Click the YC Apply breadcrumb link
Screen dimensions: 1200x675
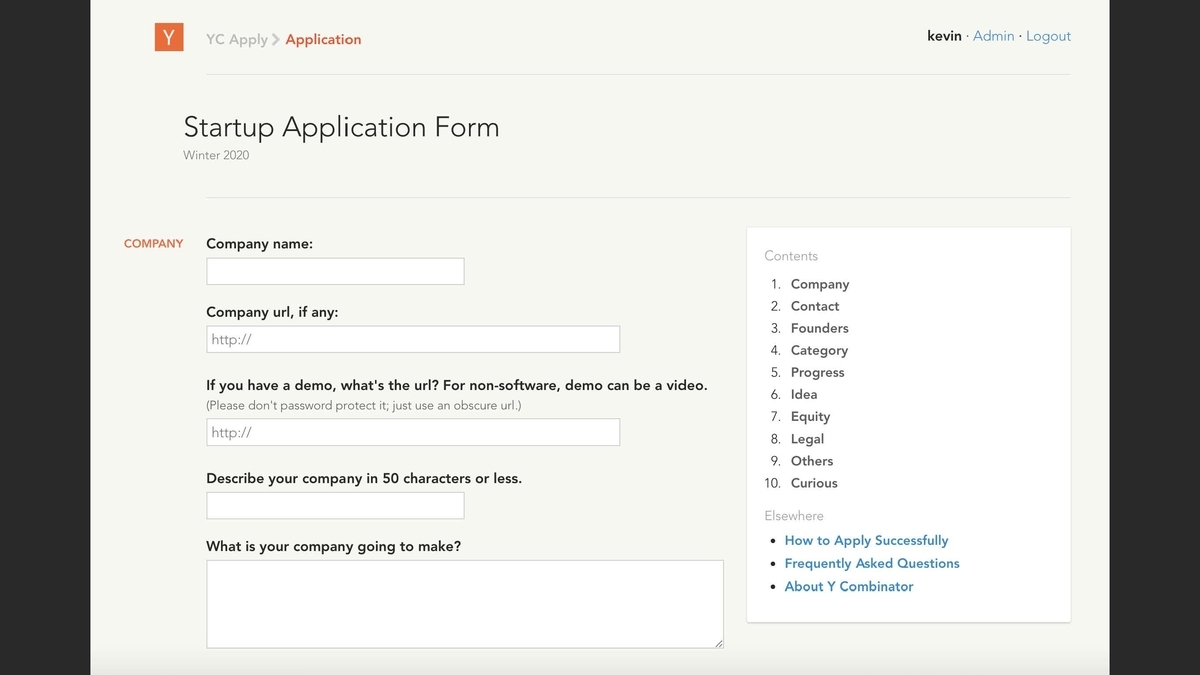pyautogui.click(x=236, y=40)
